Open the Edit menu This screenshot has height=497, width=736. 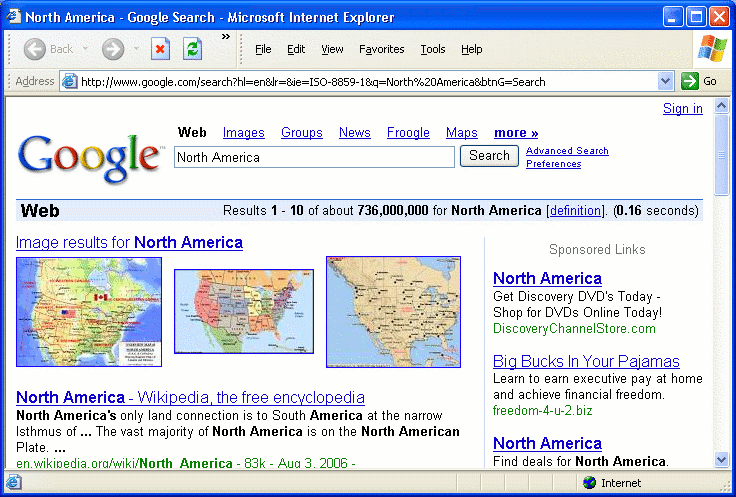[x=296, y=49]
